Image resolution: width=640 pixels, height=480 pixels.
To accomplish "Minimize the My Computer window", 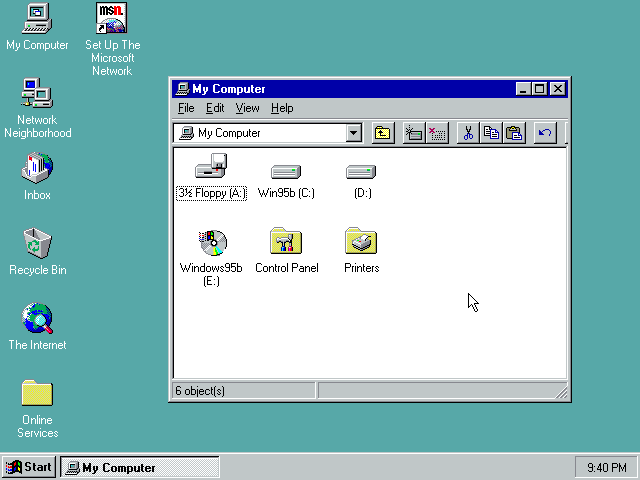I will click(x=523, y=89).
